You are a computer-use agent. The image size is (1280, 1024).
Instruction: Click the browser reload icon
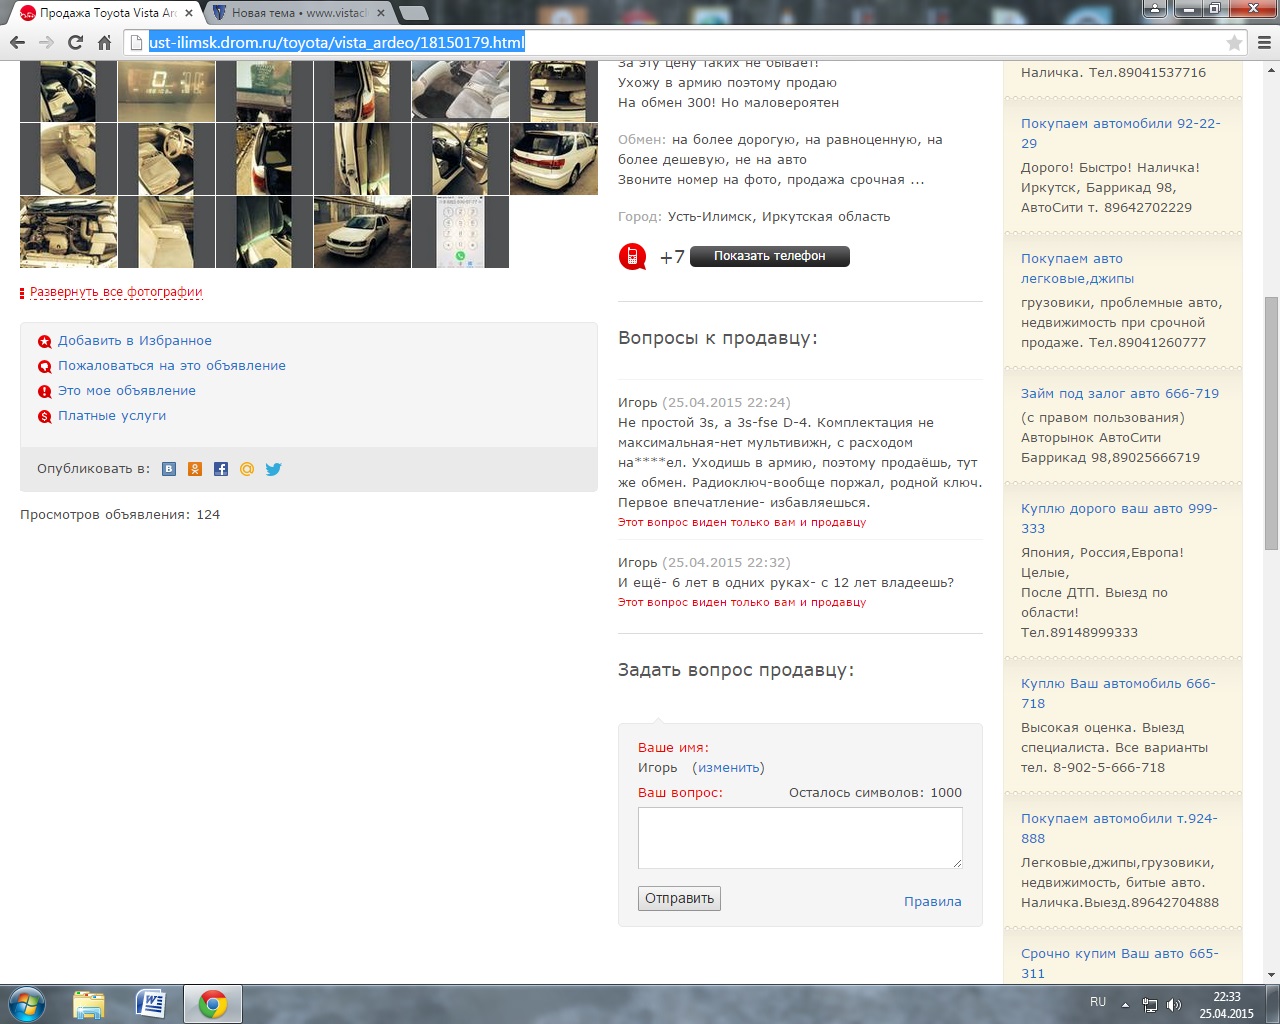[75, 42]
